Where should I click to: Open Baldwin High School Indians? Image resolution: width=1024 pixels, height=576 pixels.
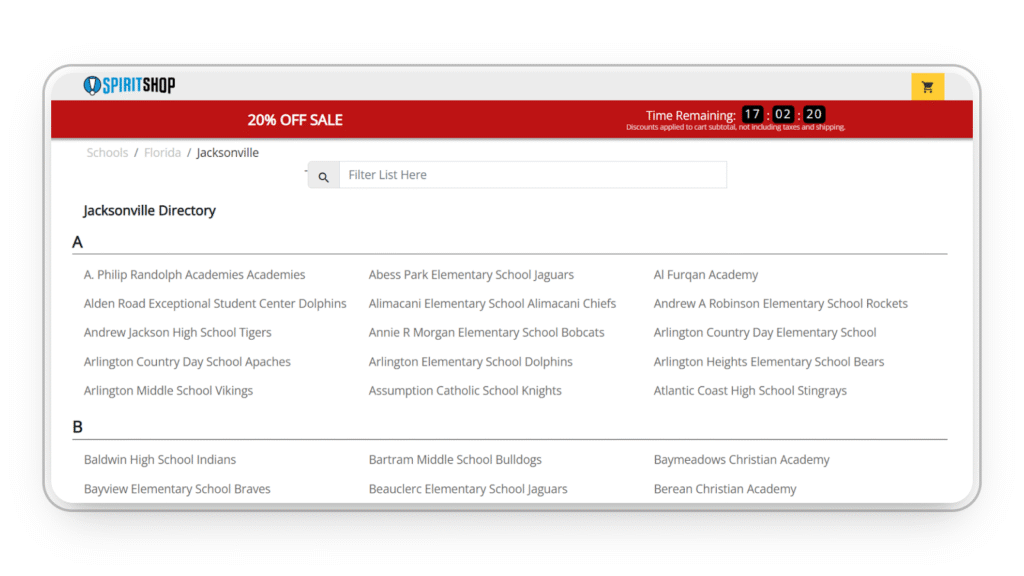pos(160,460)
